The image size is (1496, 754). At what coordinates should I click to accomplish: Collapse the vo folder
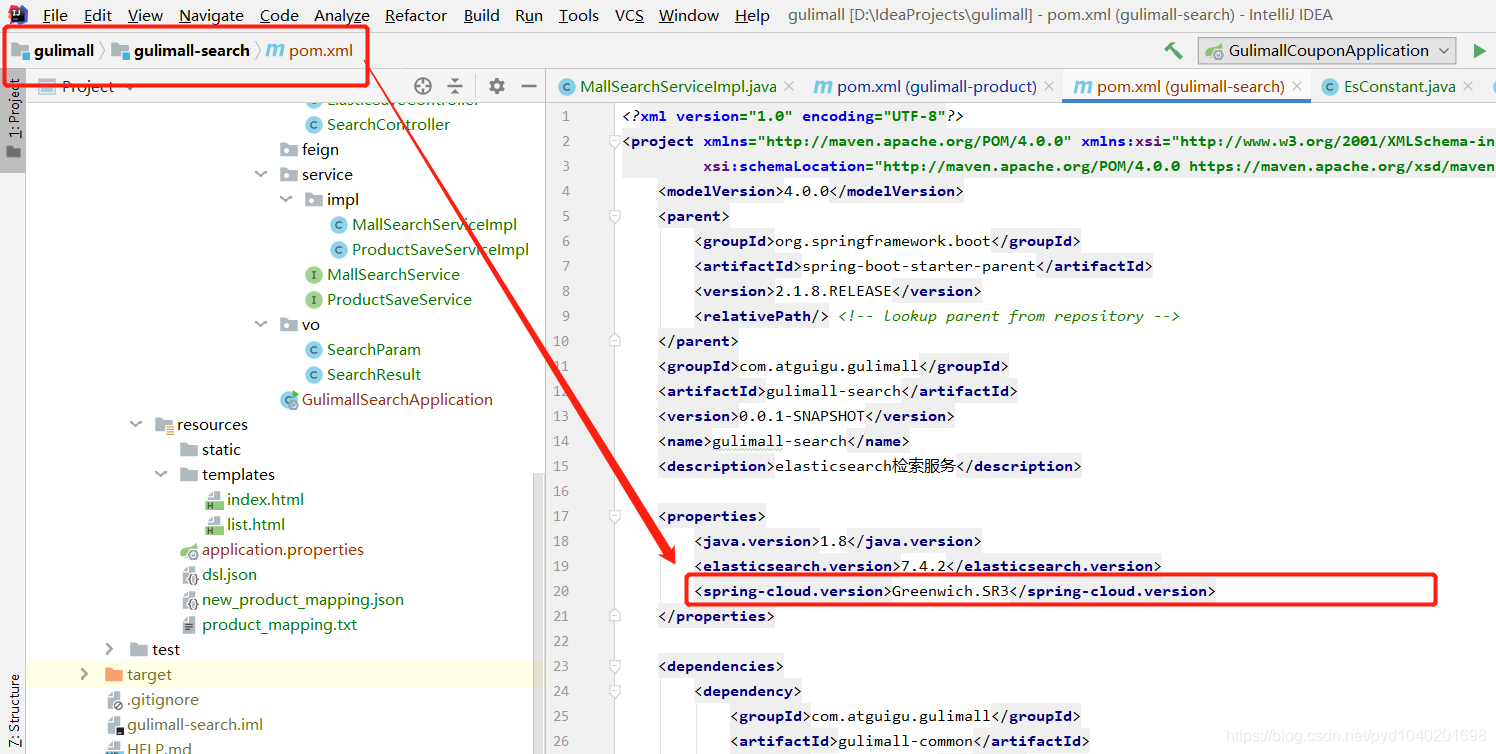pos(261,325)
